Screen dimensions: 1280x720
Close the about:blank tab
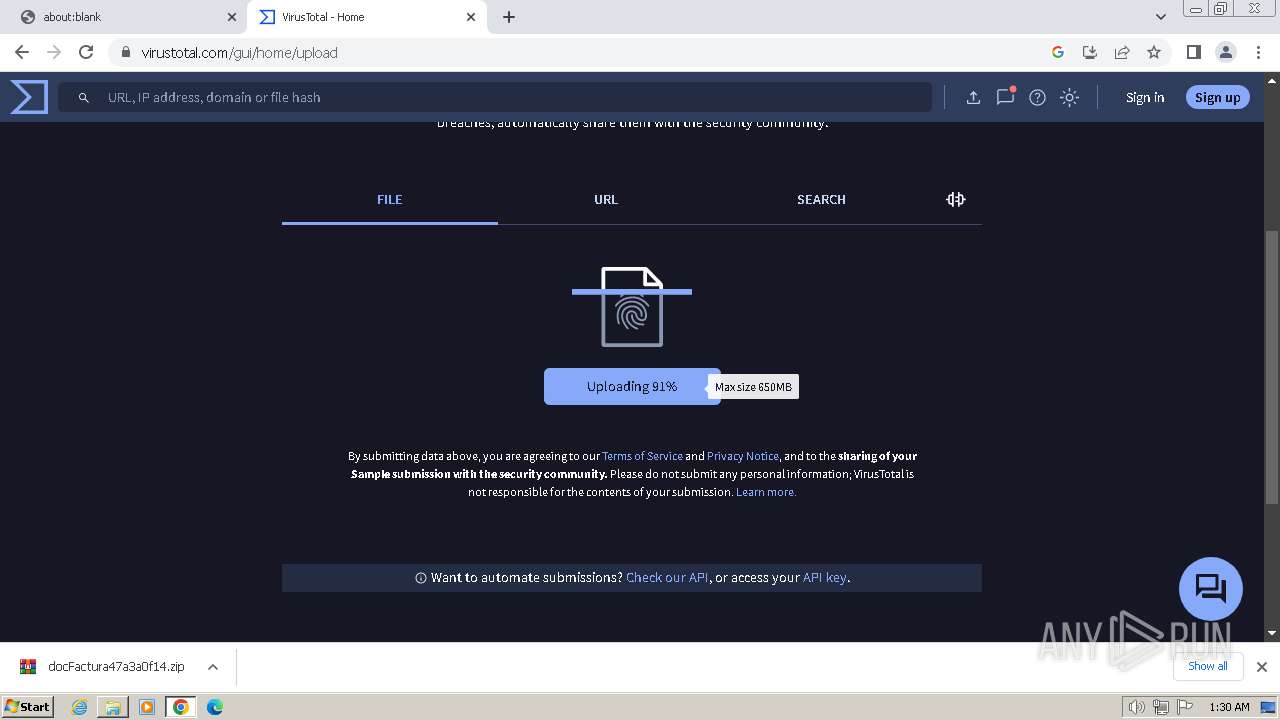tap(232, 17)
